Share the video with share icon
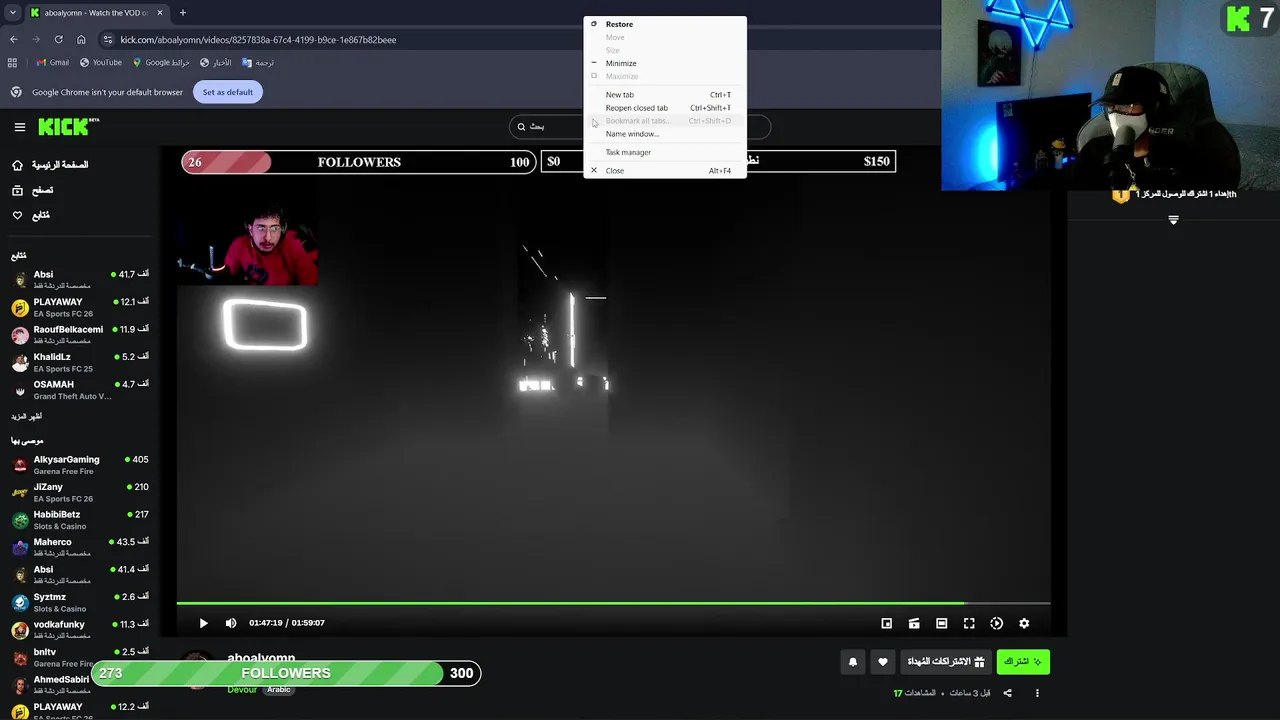 (x=1007, y=693)
